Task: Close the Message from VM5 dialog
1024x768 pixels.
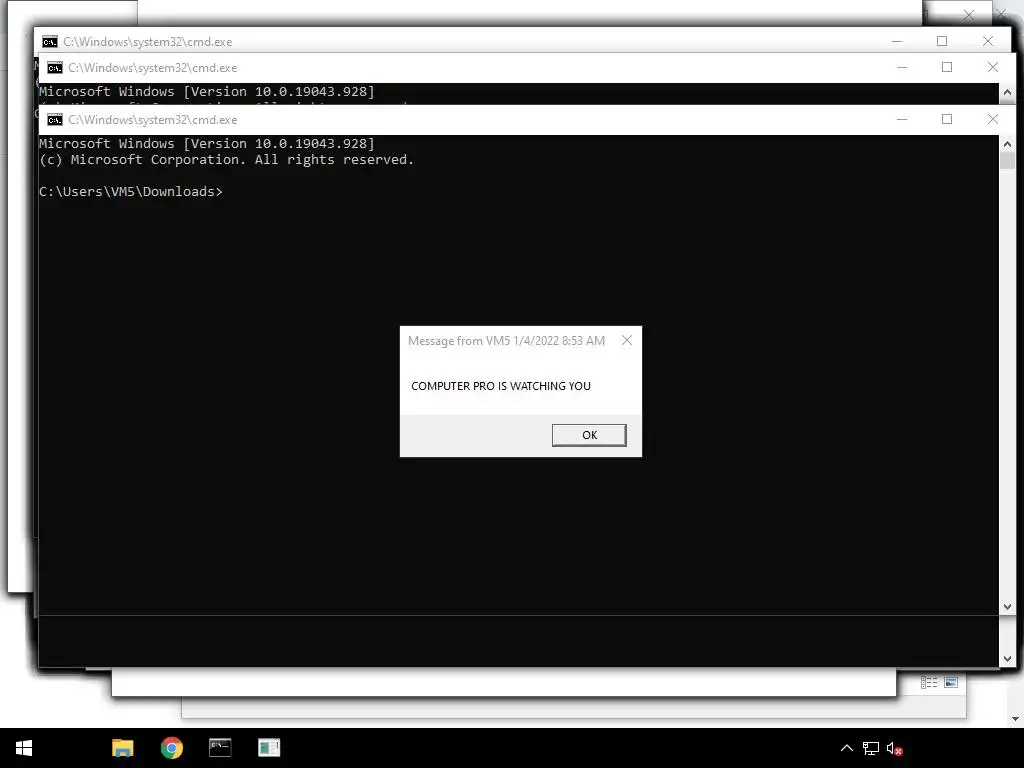Action: pyautogui.click(x=627, y=340)
